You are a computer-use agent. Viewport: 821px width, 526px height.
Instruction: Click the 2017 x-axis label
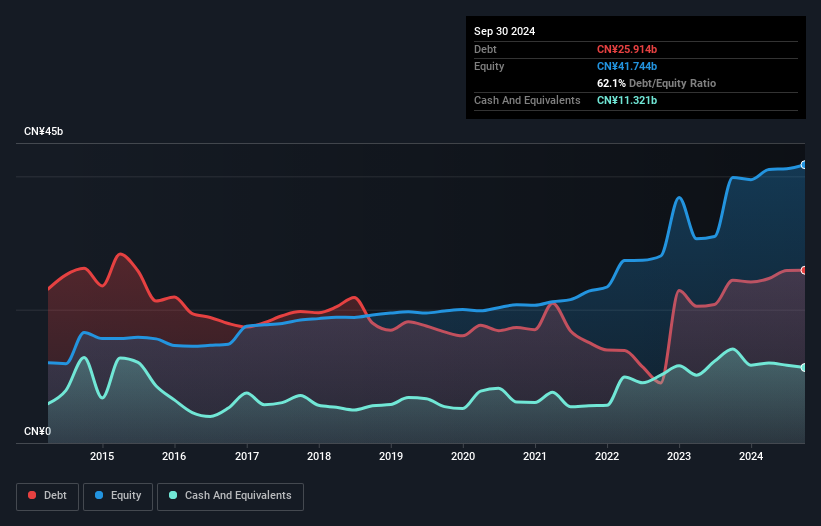(x=247, y=456)
